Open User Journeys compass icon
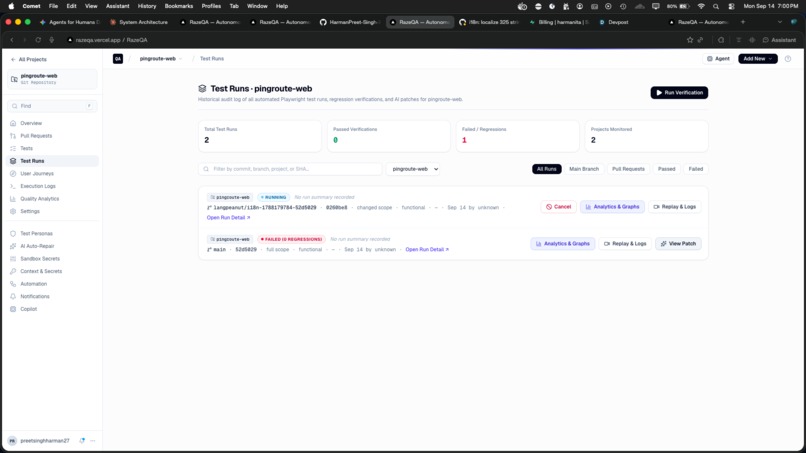 coord(13,174)
